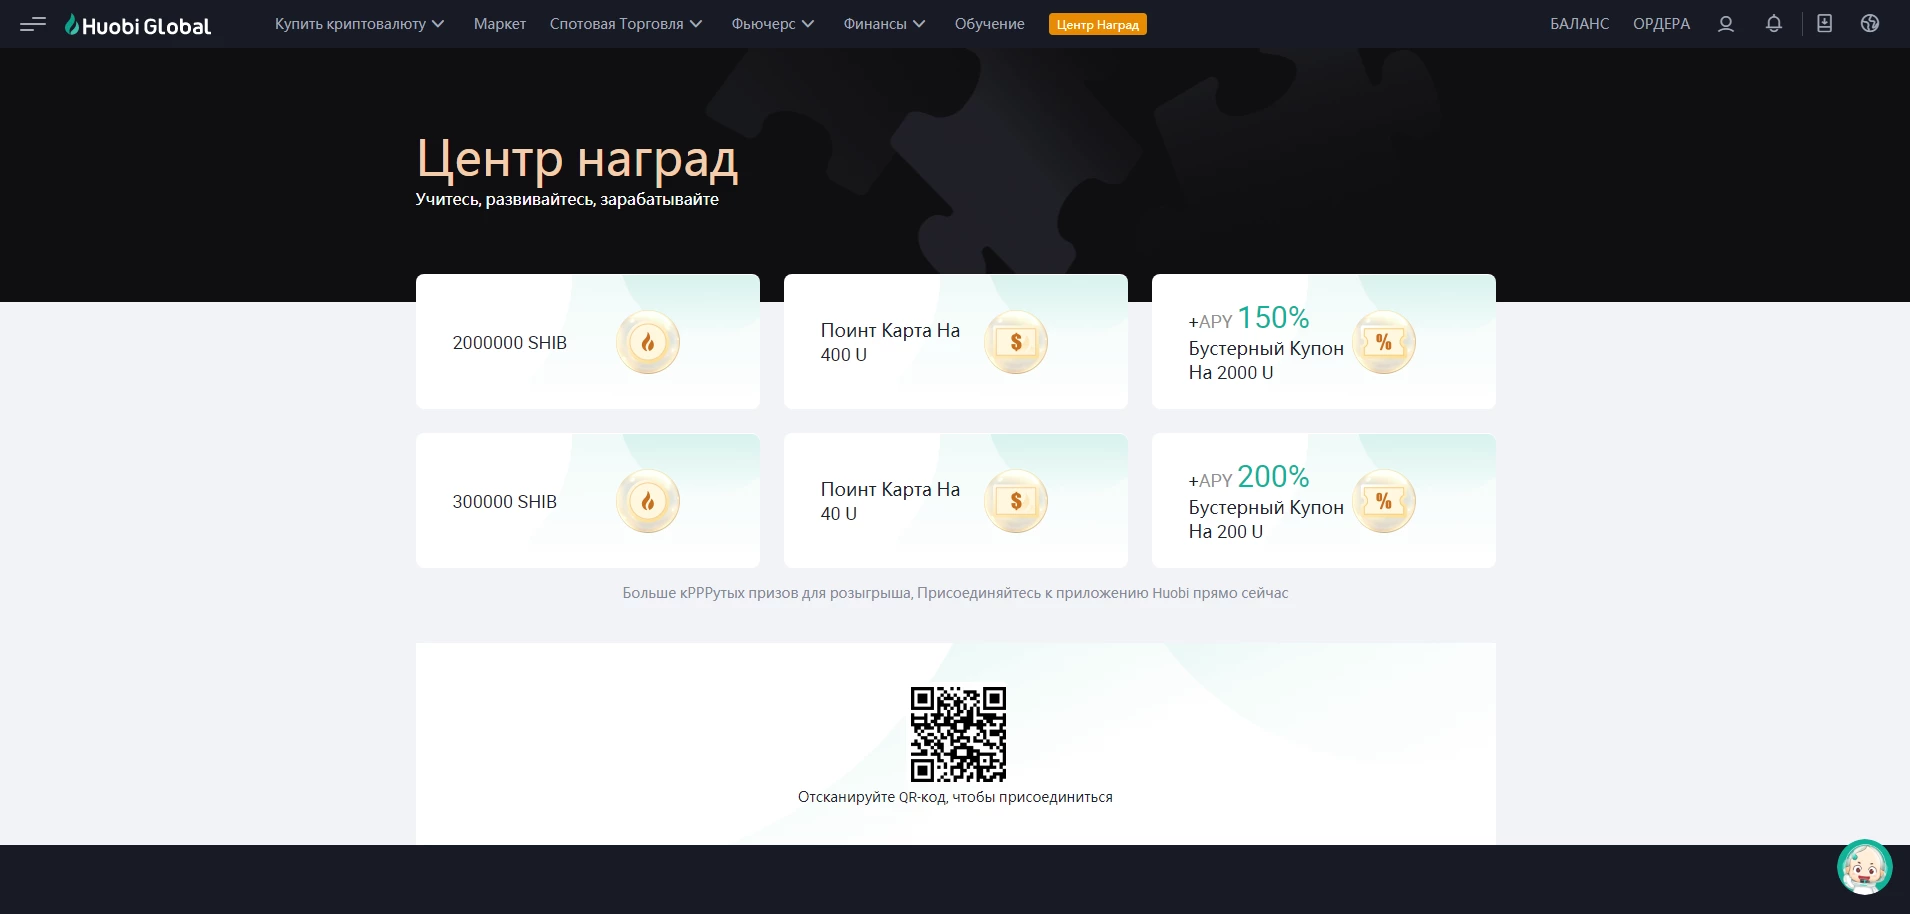This screenshot has width=1910, height=914.
Task: Expand the Фьючерс dropdown
Action: pos(773,24)
